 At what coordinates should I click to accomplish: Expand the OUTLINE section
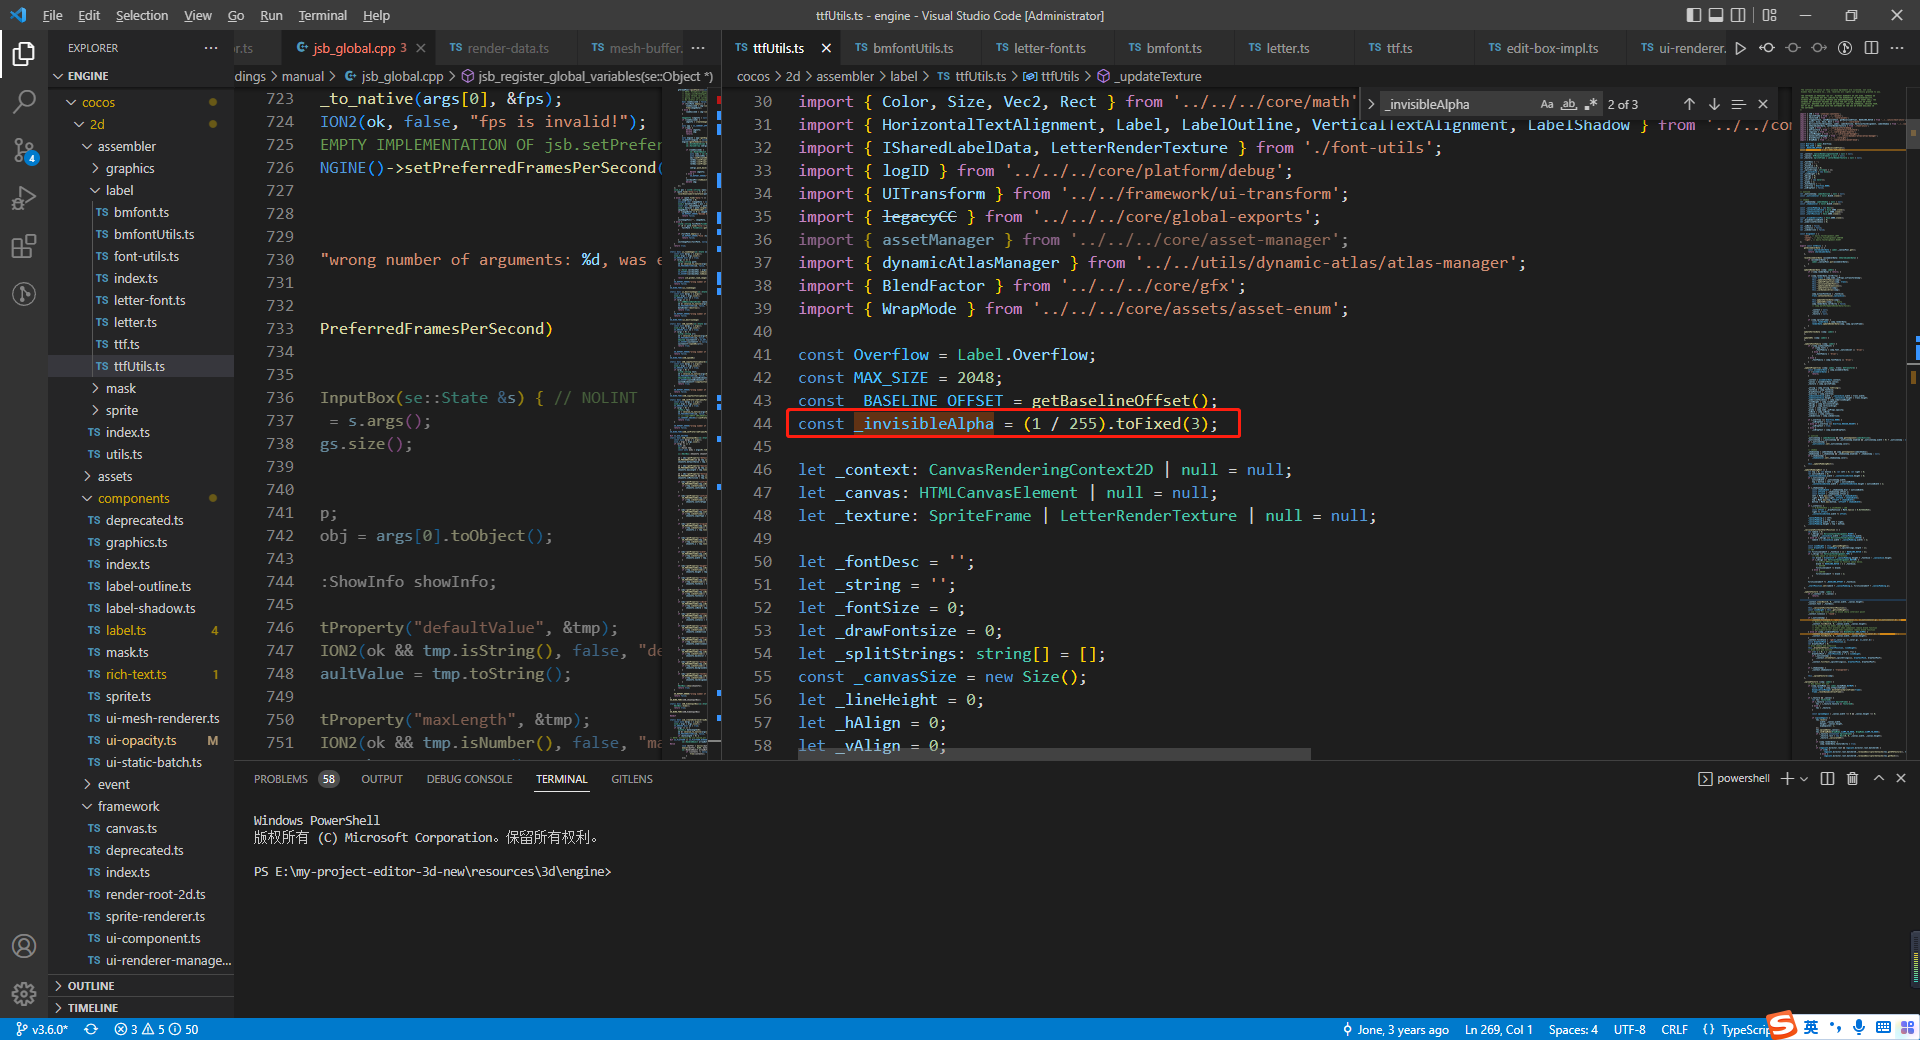click(x=91, y=986)
